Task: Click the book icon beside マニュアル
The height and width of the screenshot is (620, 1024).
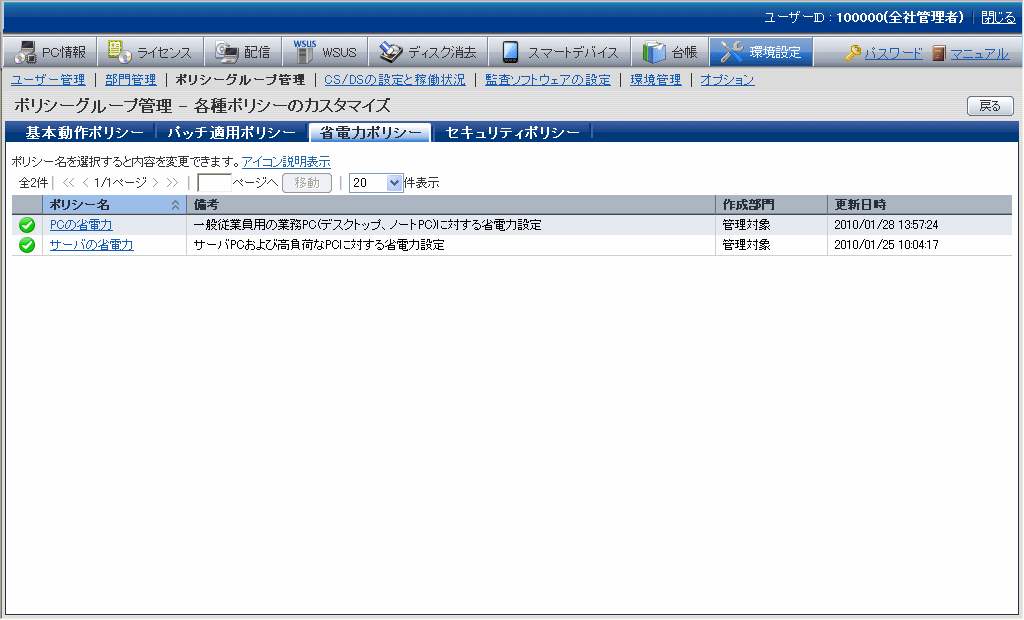Action: click(x=938, y=53)
